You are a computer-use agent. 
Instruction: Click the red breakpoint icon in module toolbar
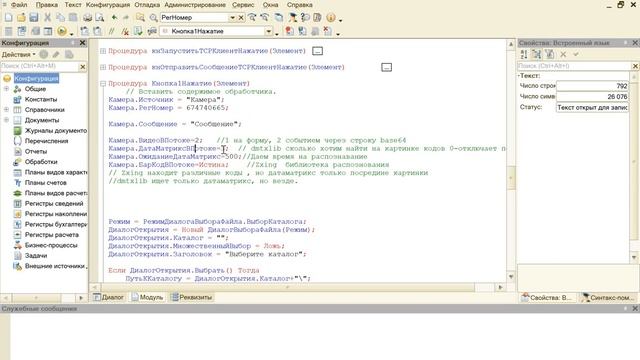(x=289, y=31)
